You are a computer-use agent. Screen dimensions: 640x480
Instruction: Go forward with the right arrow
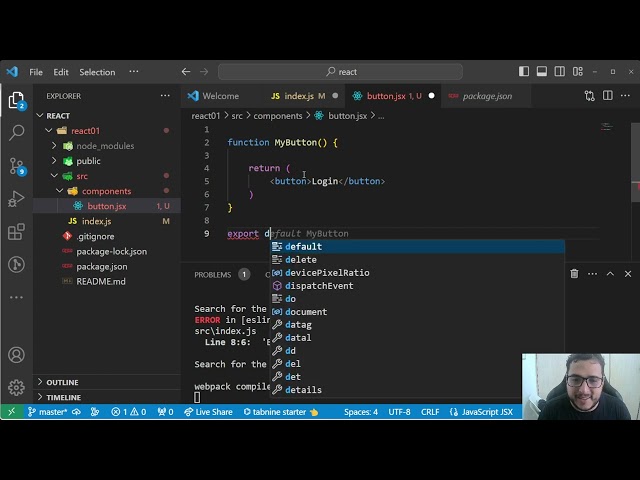click(x=204, y=72)
